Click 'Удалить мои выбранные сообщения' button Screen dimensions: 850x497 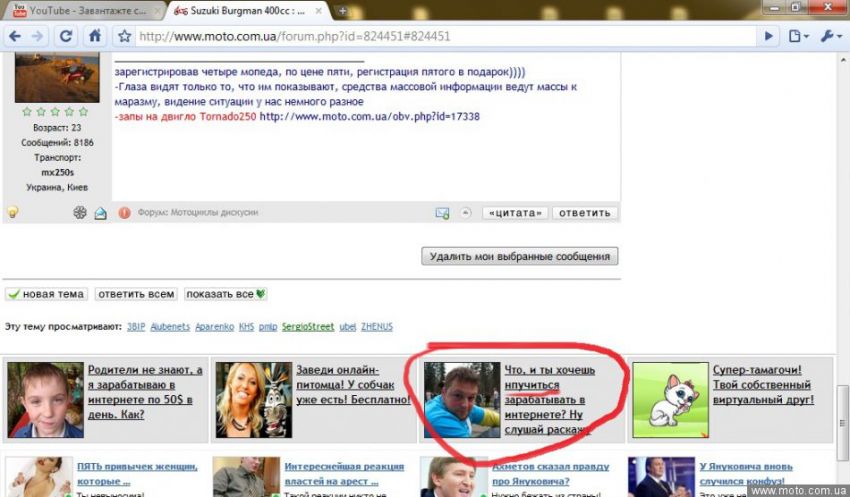519,256
